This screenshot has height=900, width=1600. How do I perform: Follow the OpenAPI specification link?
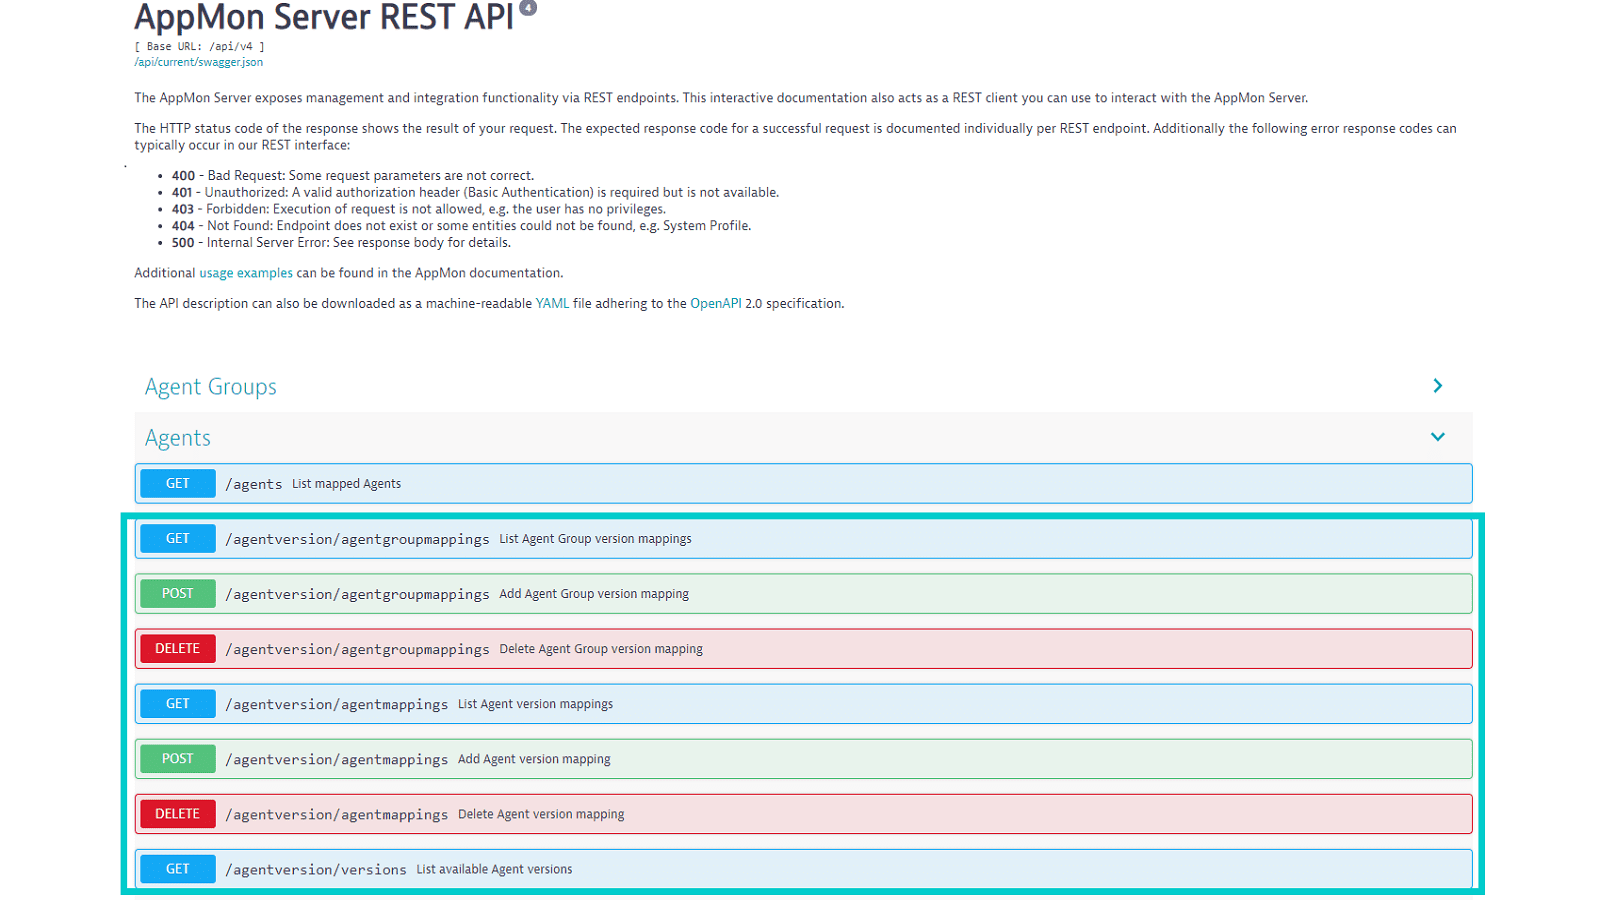click(716, 303)
